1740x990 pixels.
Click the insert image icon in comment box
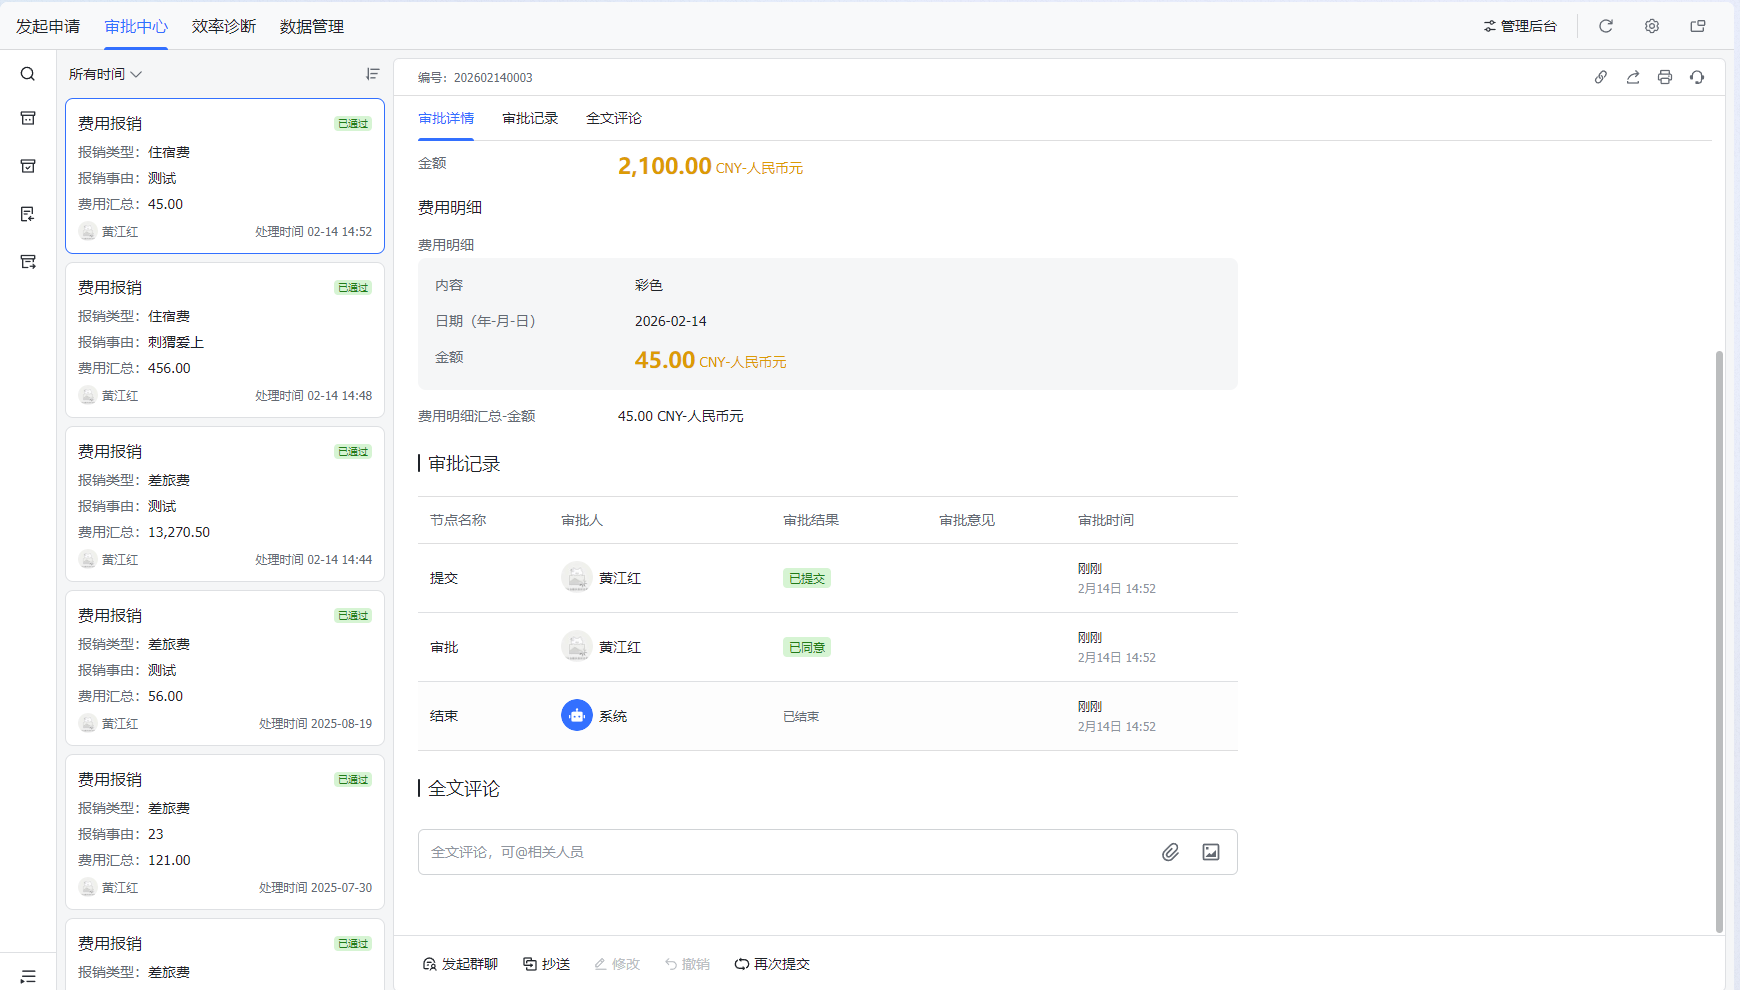pyautogui.click(x=1211, y=852)
